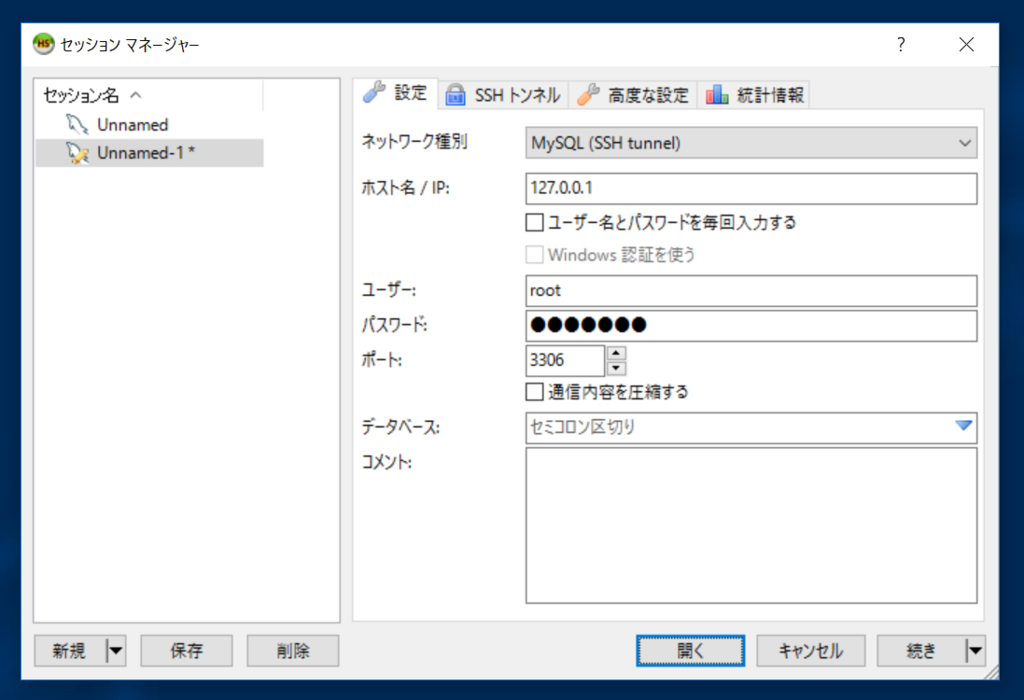Click the 開く button
Image resolution: width=1024 pixels, height=700 pixels.
click(x=690, y=650)
